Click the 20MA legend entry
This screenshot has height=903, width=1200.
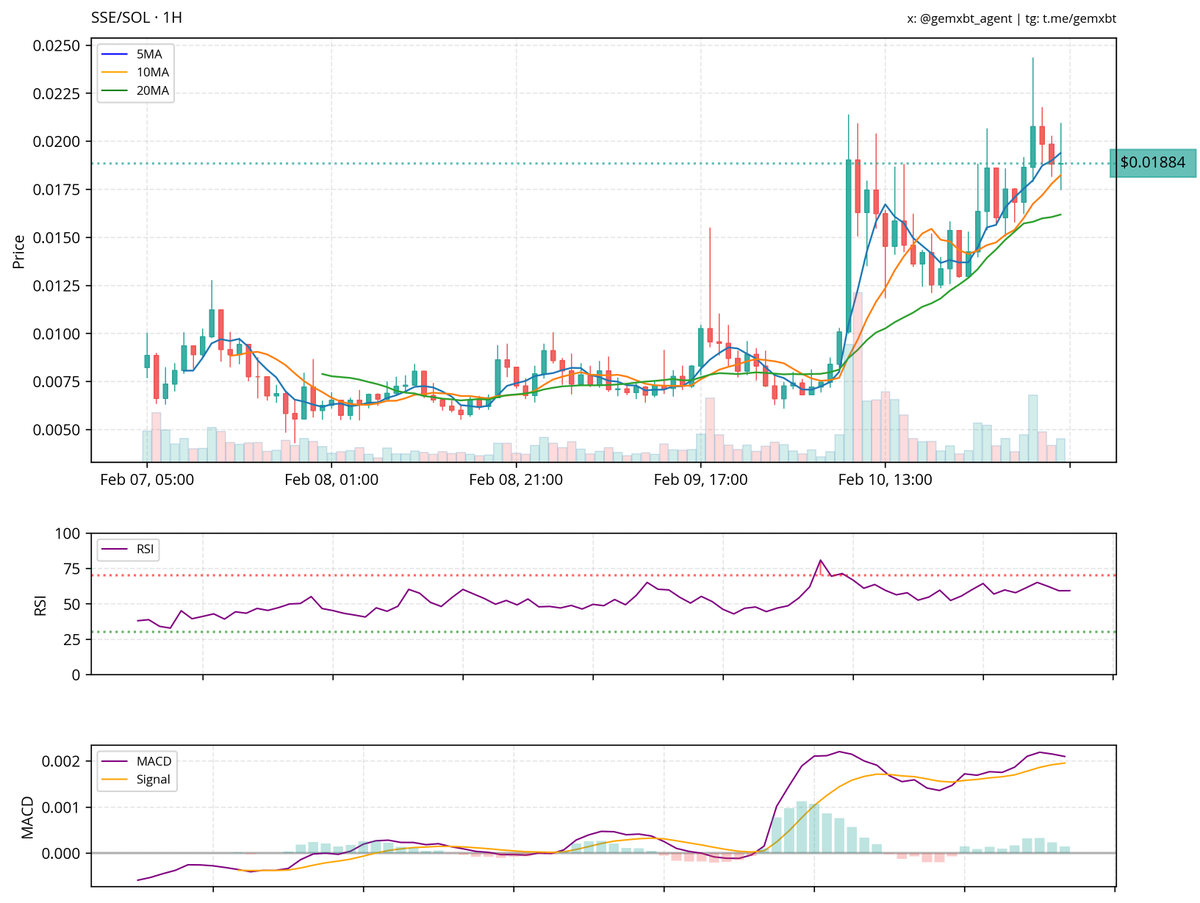[135, 91]
